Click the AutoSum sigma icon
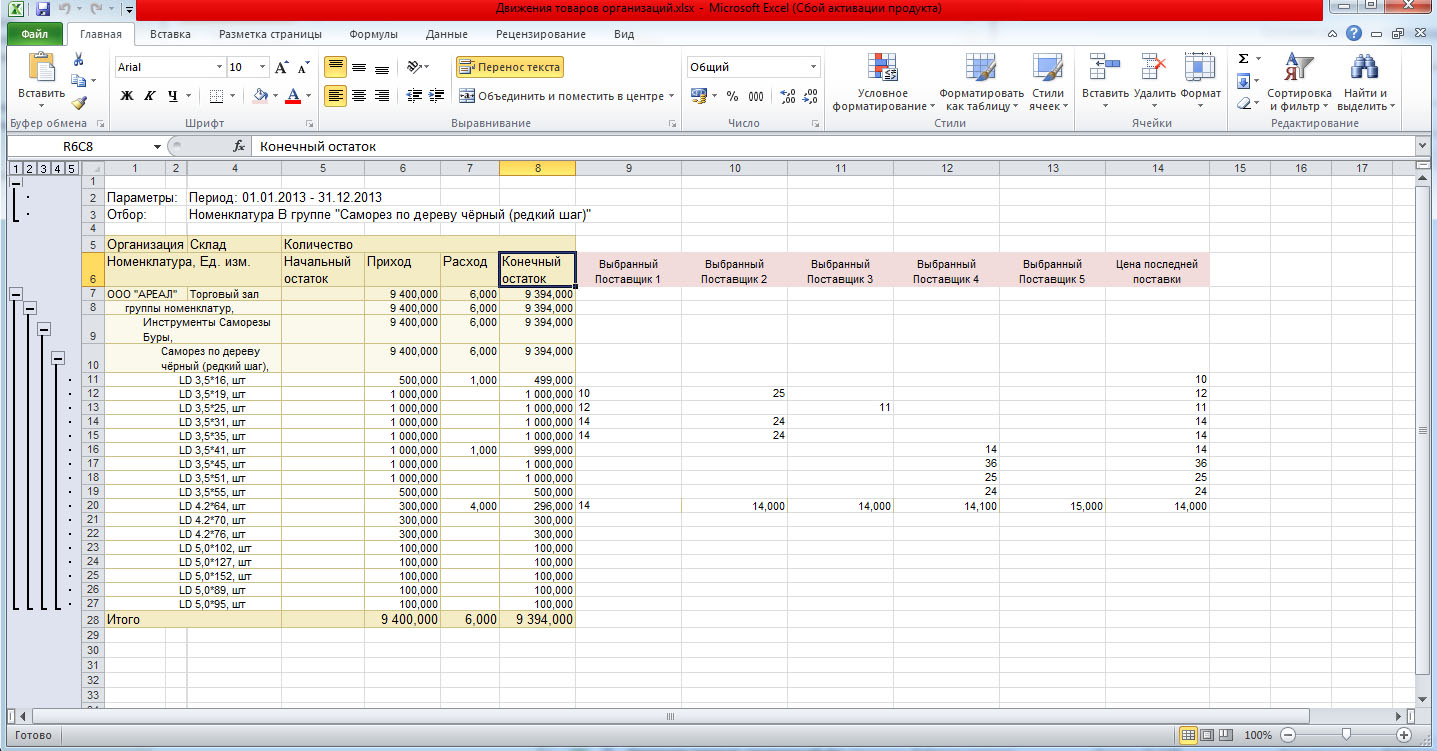 pyautogui.click(x=1243, y=59)
